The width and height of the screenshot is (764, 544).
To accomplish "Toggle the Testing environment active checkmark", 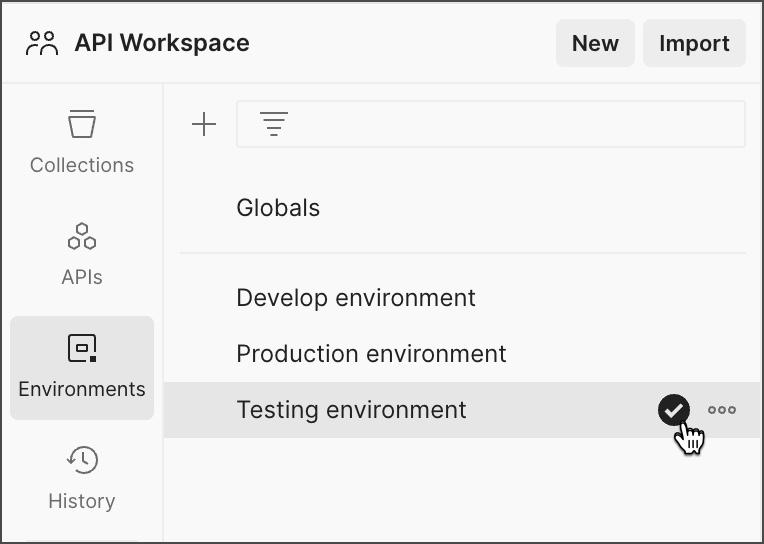I will pyautogui.click(x=674, y=410).
